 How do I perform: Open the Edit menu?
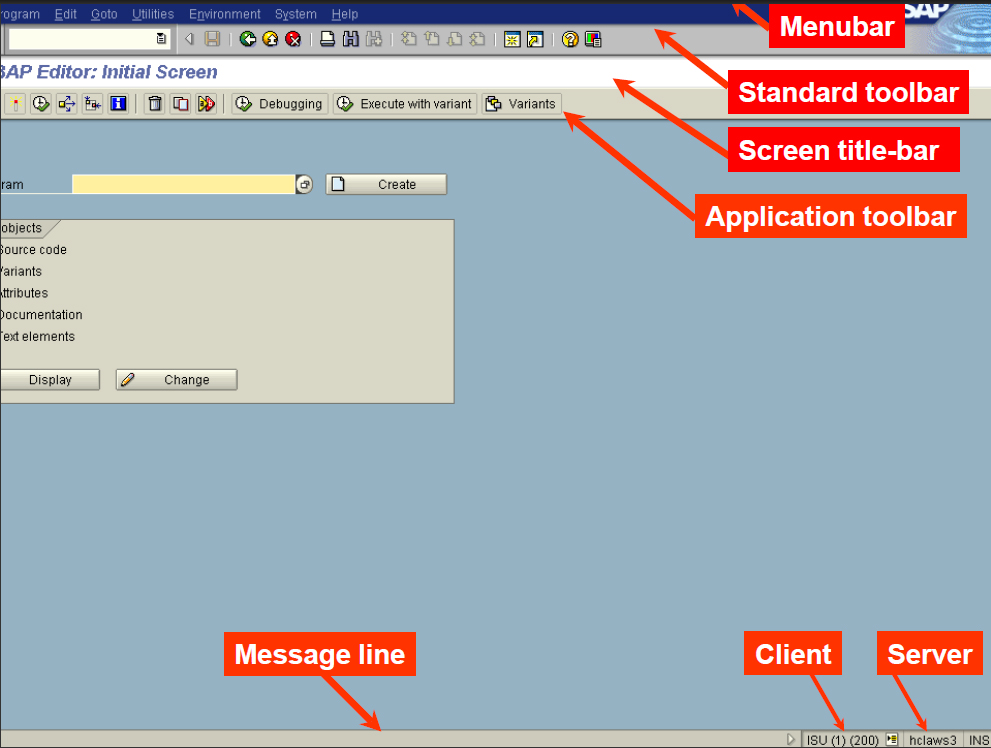point(66,14)
